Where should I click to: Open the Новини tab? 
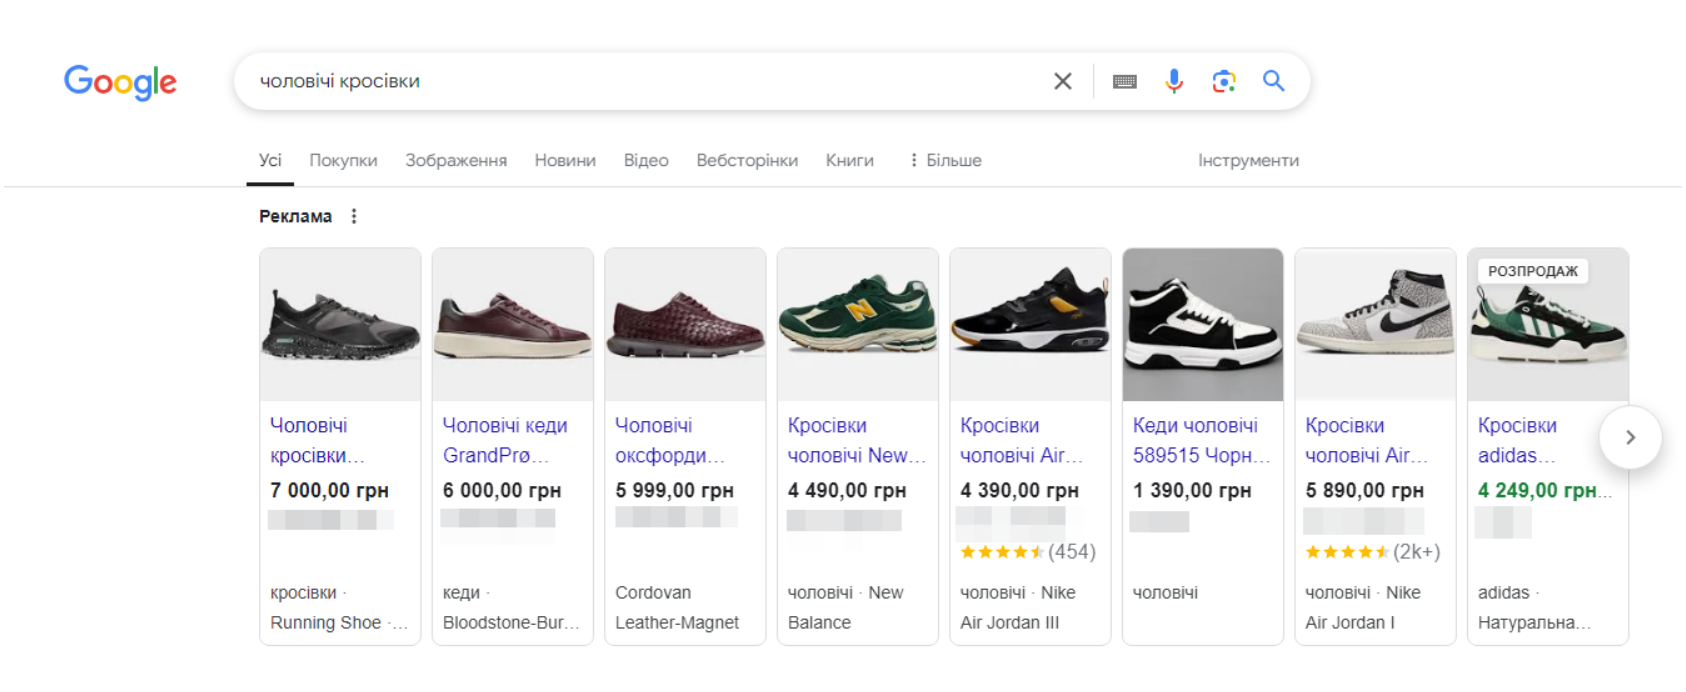[x=565, y=160]
